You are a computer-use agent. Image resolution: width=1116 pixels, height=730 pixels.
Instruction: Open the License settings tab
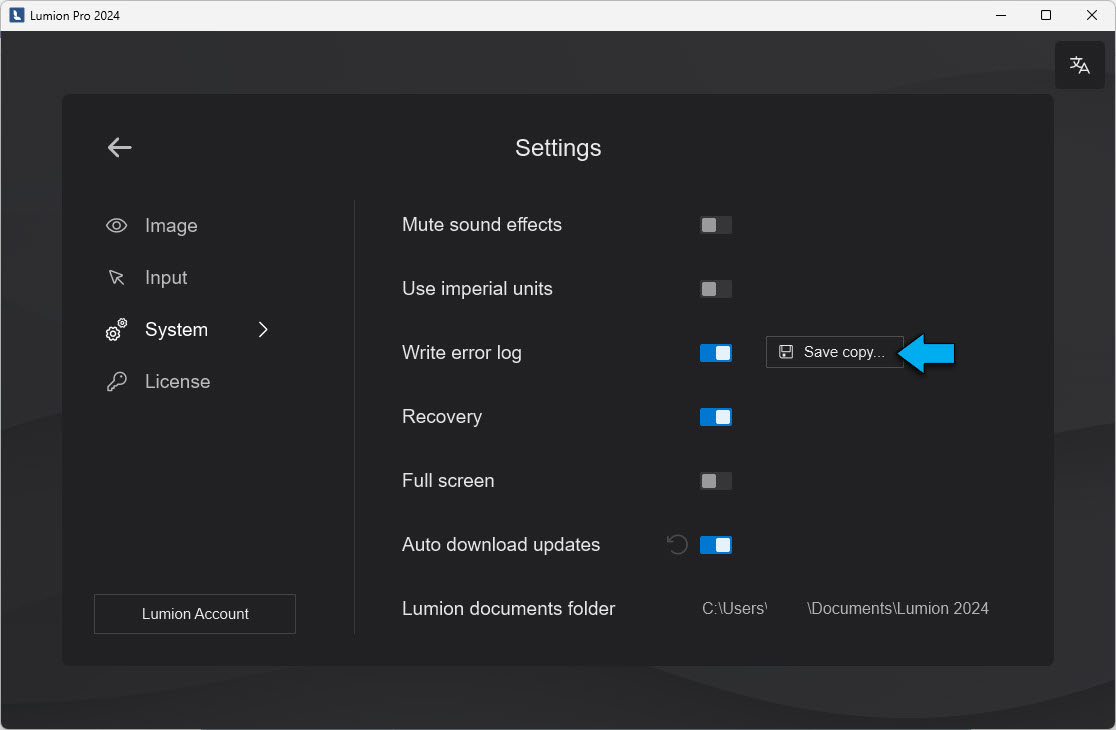(177, 382)
